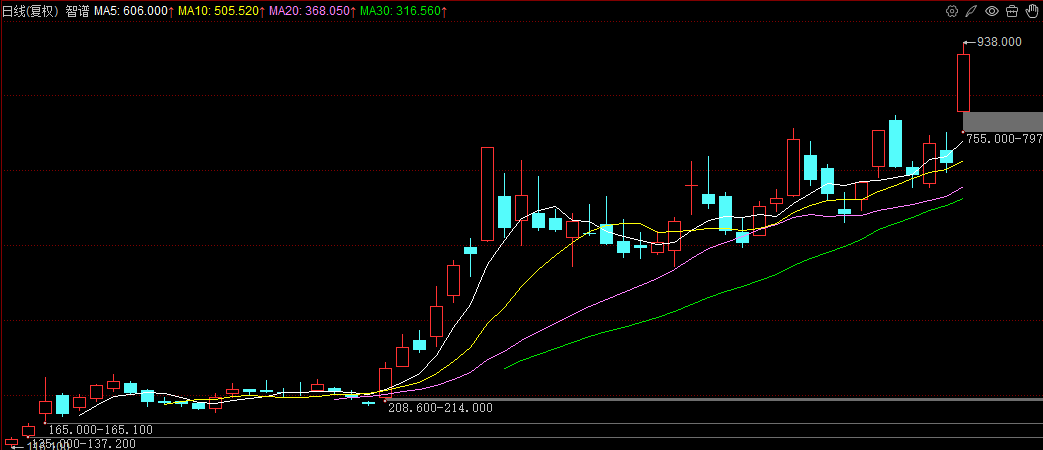Viewport: 1043px width, 450px height.
Task: Click gray gap band above 208.600-214.000
Action: coord(714,399)
